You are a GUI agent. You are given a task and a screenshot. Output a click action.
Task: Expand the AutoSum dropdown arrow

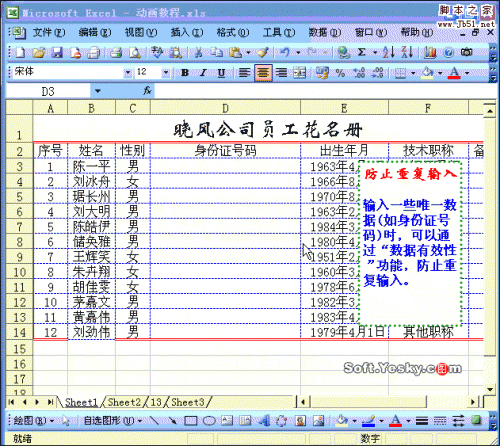tap(375, 52)
